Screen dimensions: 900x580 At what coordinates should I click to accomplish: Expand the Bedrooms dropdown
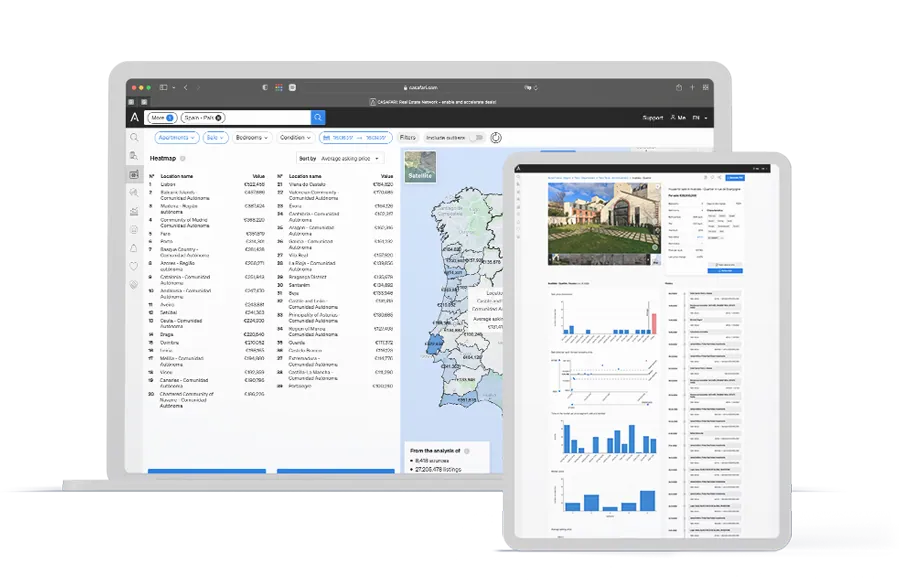(252, 138)
